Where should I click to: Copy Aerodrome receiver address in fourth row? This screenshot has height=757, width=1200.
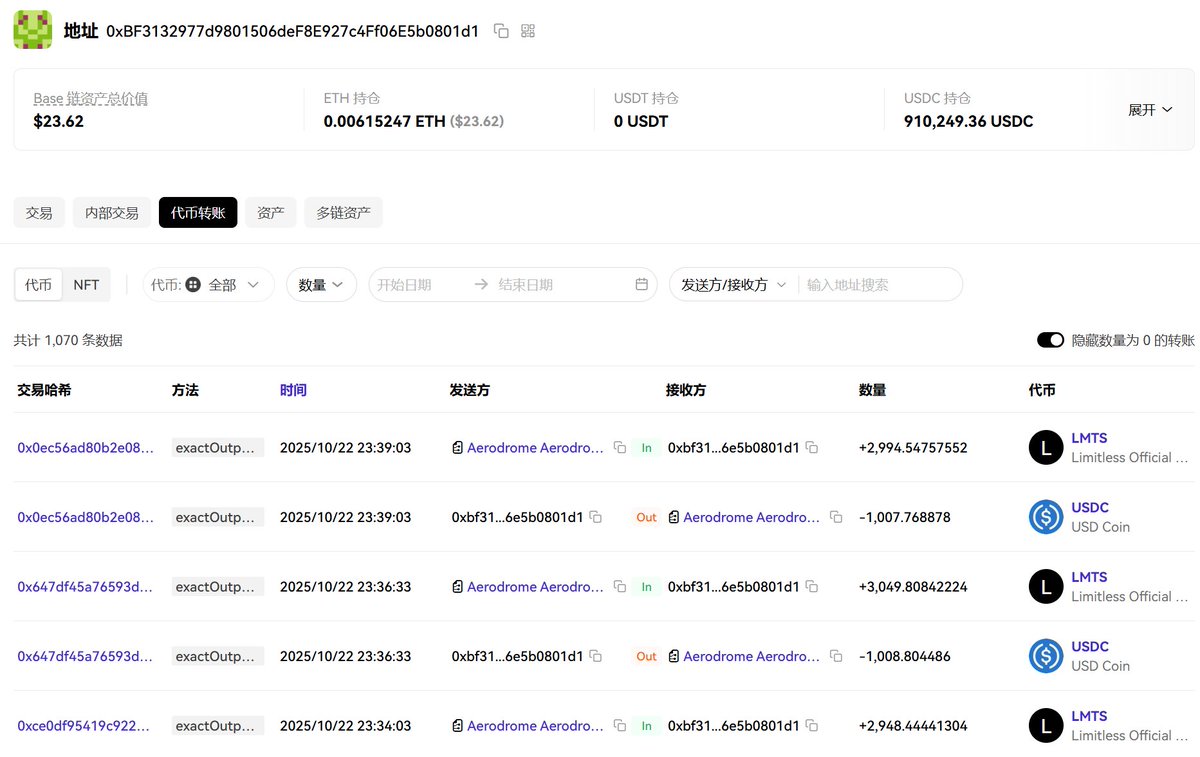tap(836, 656)
